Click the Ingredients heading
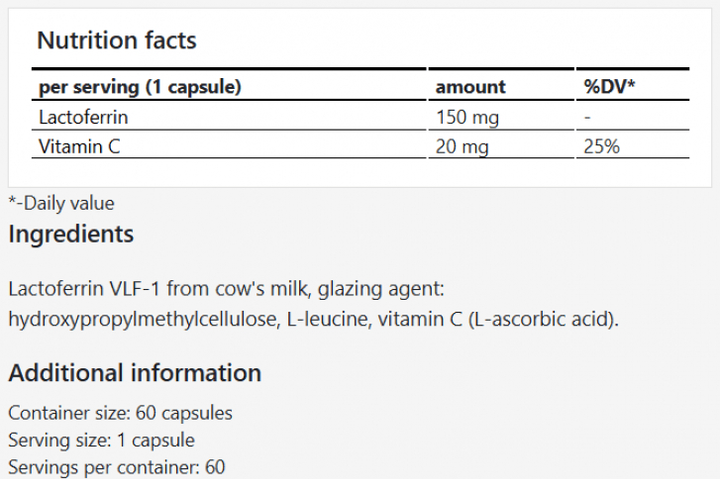720x479 pixels. pyautogui.click(x=71, y=235)
